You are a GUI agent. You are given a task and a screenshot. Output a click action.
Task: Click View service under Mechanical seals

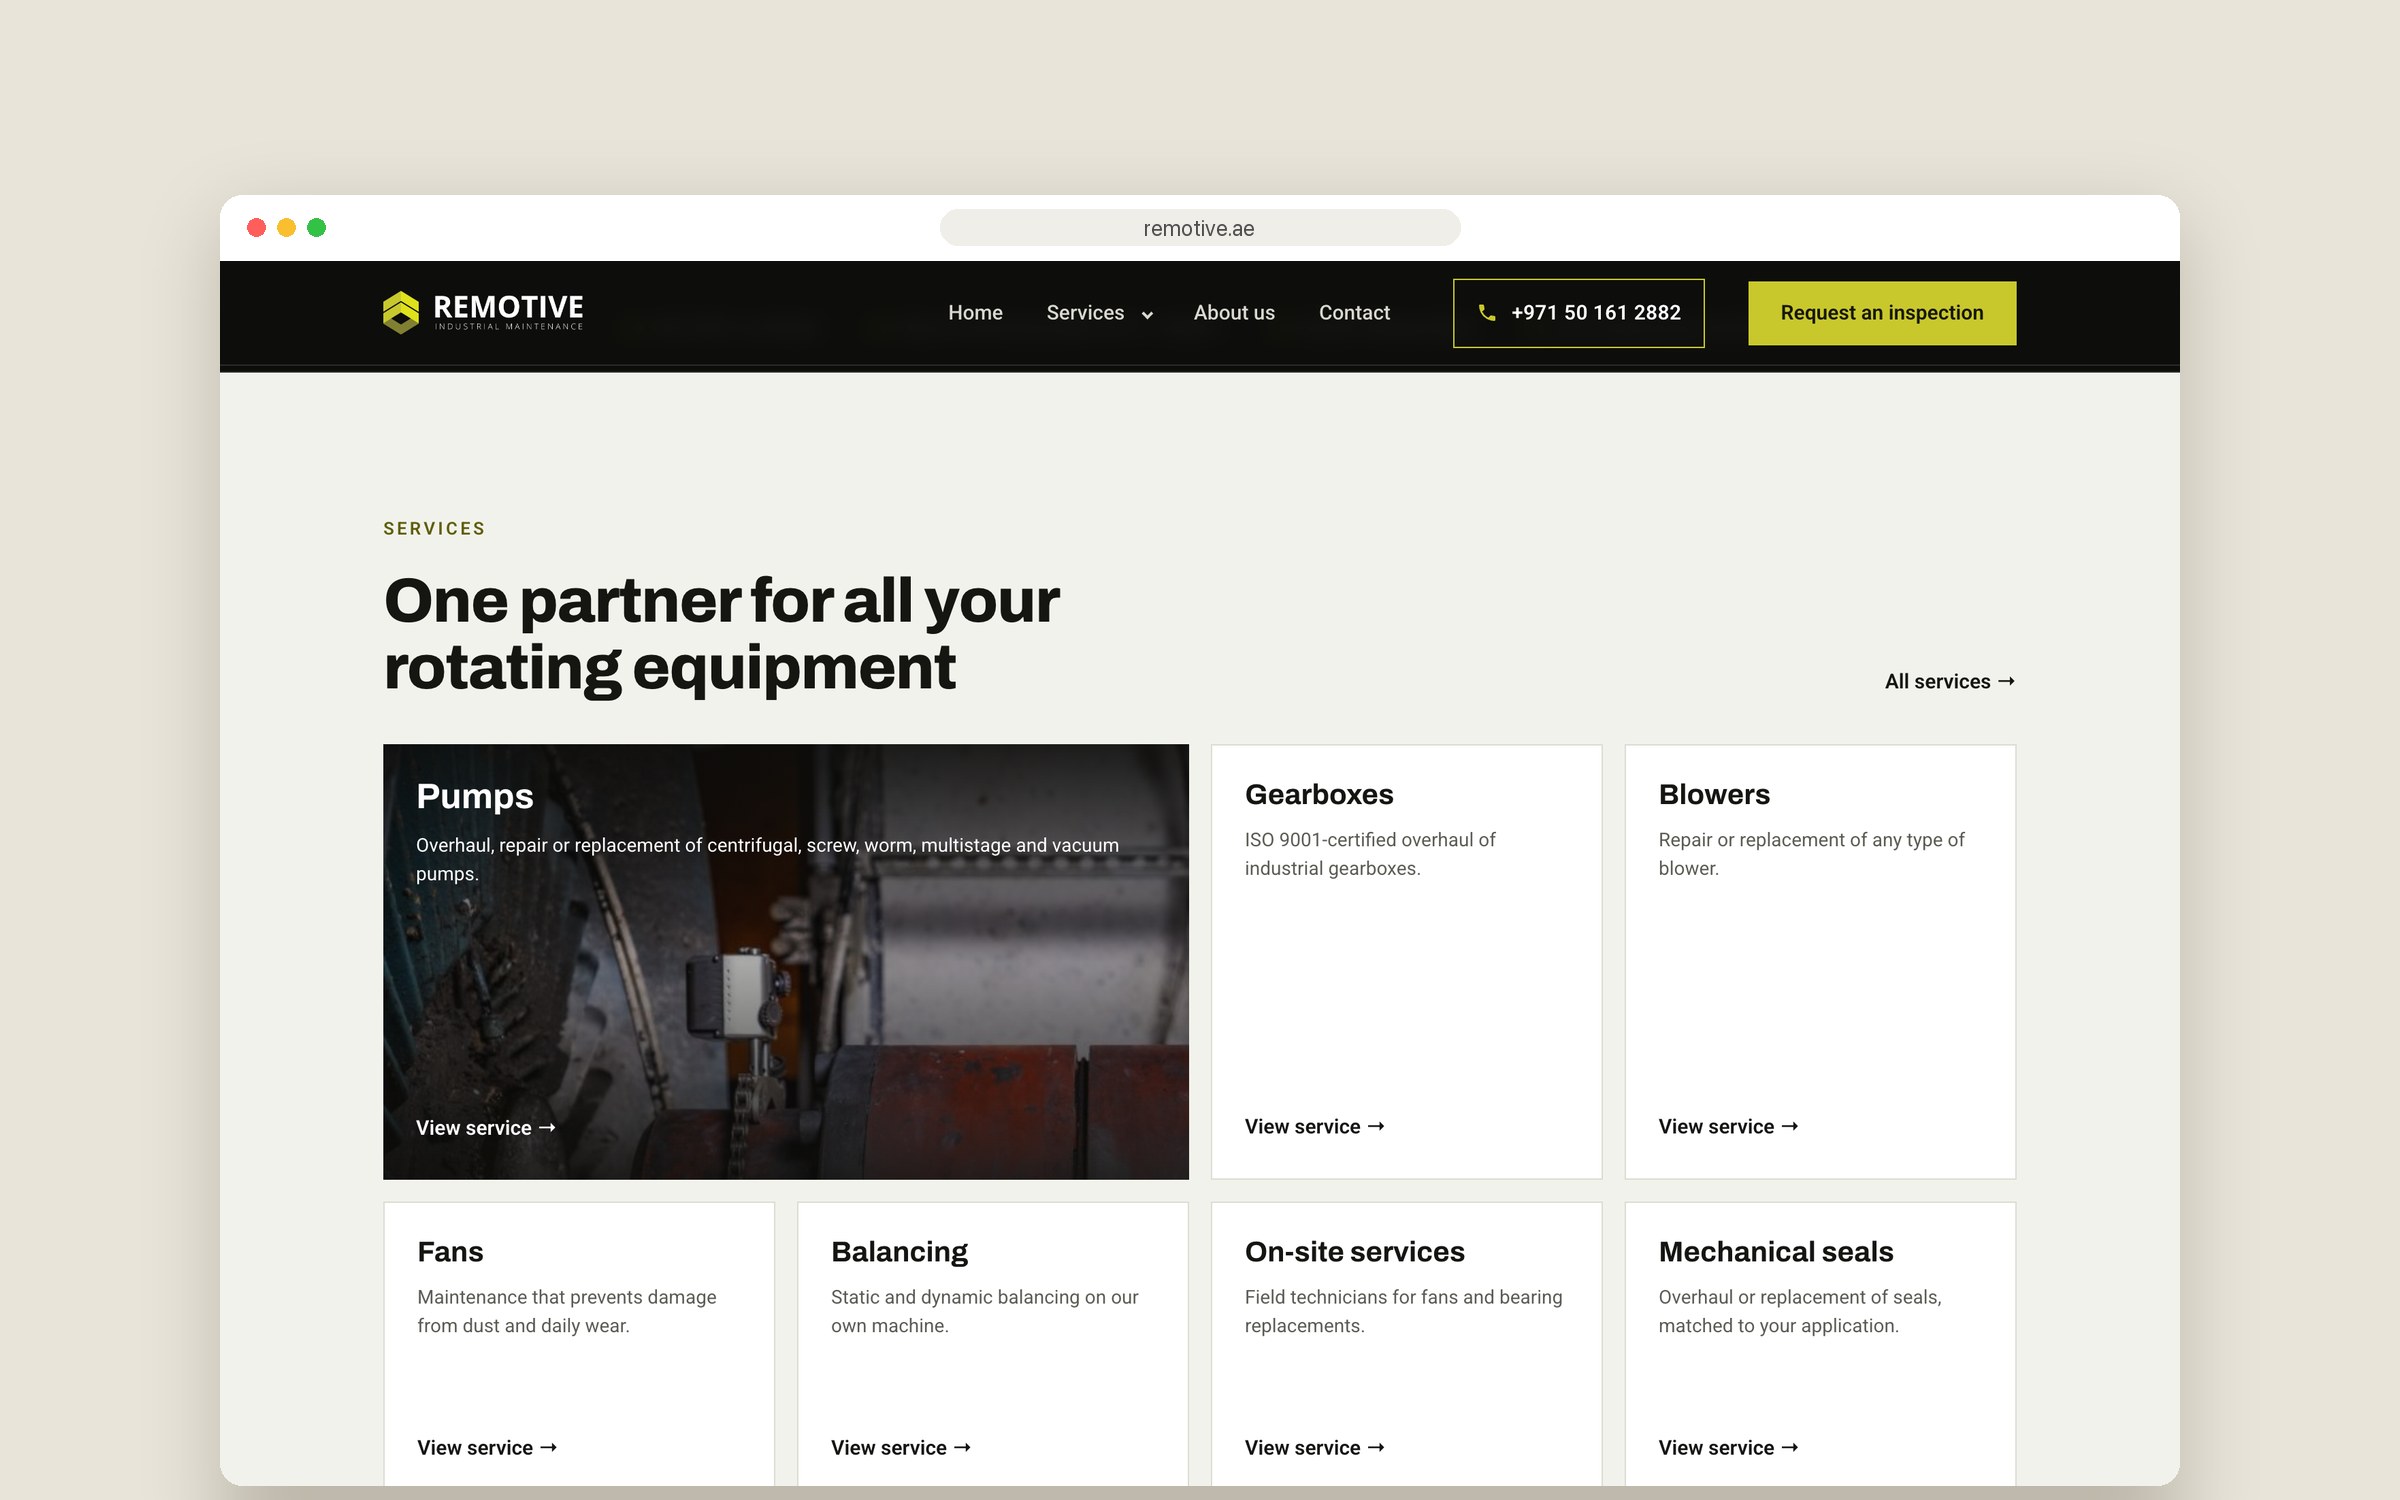1728,1448
